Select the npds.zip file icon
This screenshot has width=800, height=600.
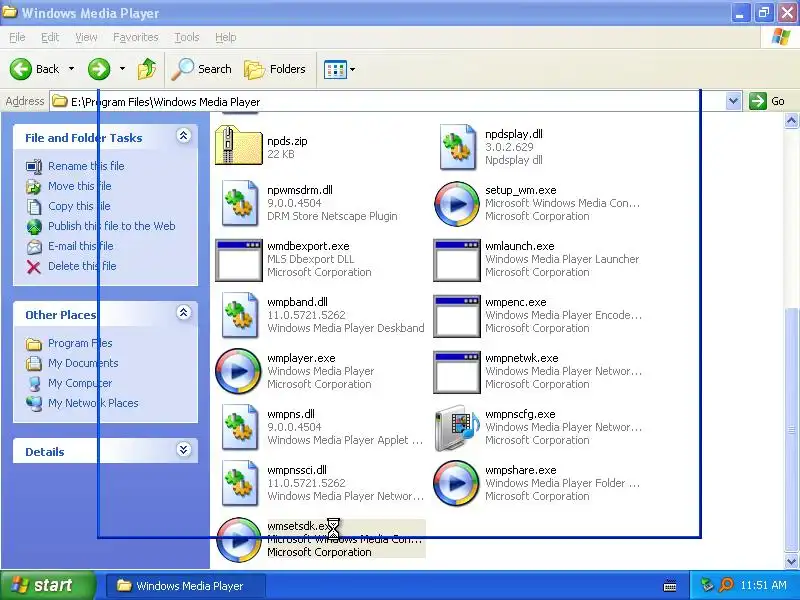click(x=238, y=146)
